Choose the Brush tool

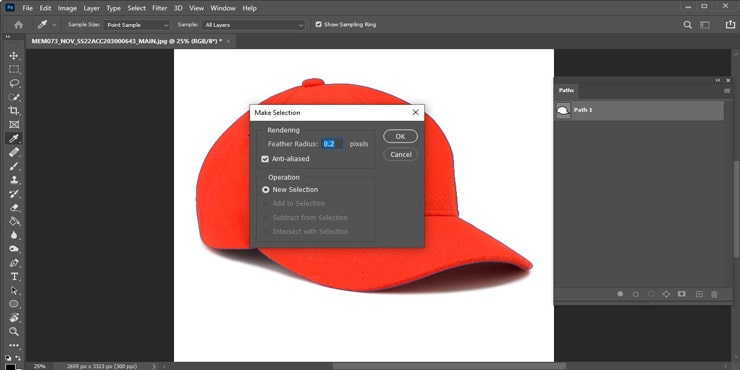point(14,166)
